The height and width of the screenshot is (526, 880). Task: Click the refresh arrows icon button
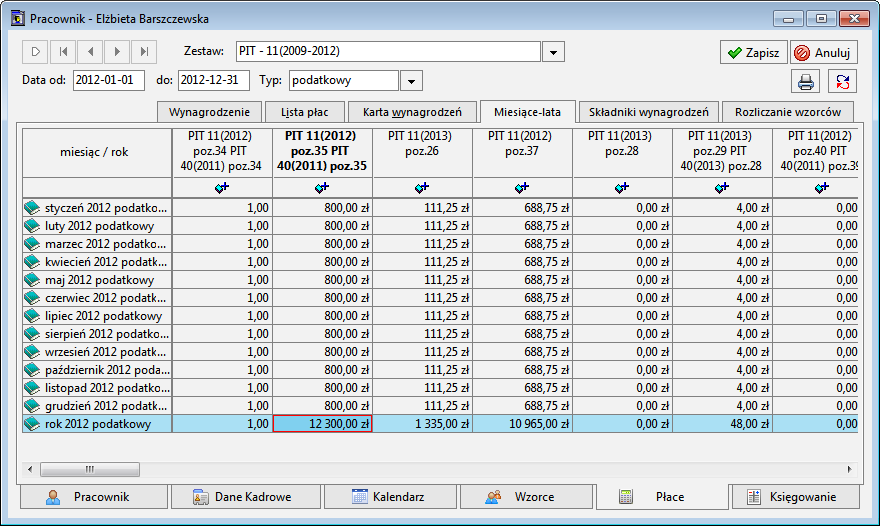(x=842, y=82)
